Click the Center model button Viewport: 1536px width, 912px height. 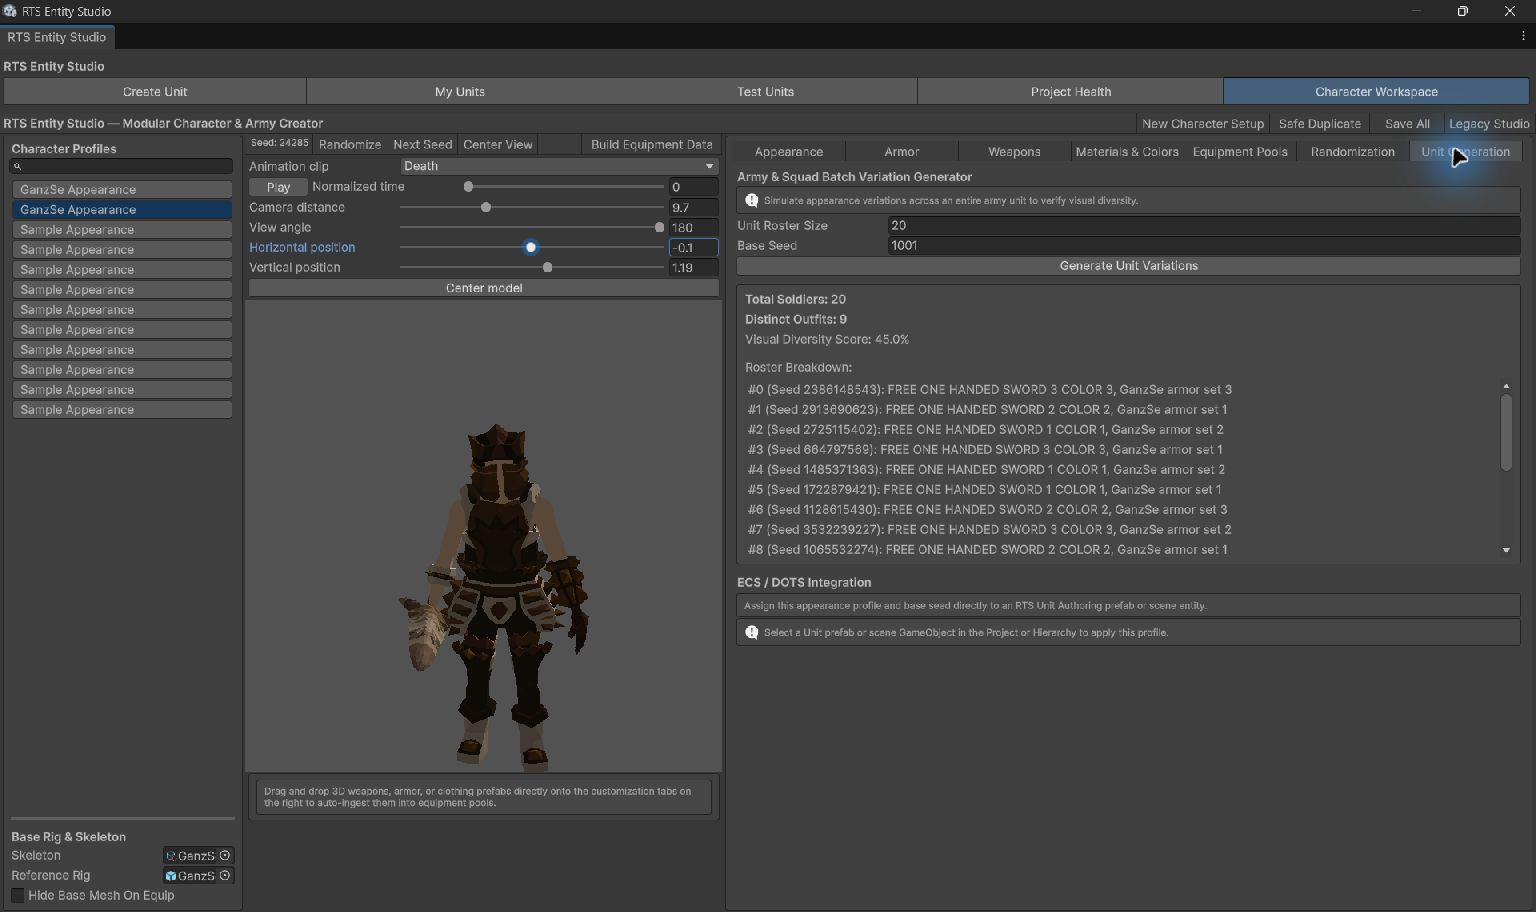pyautogui.click(x=484, y=288)
